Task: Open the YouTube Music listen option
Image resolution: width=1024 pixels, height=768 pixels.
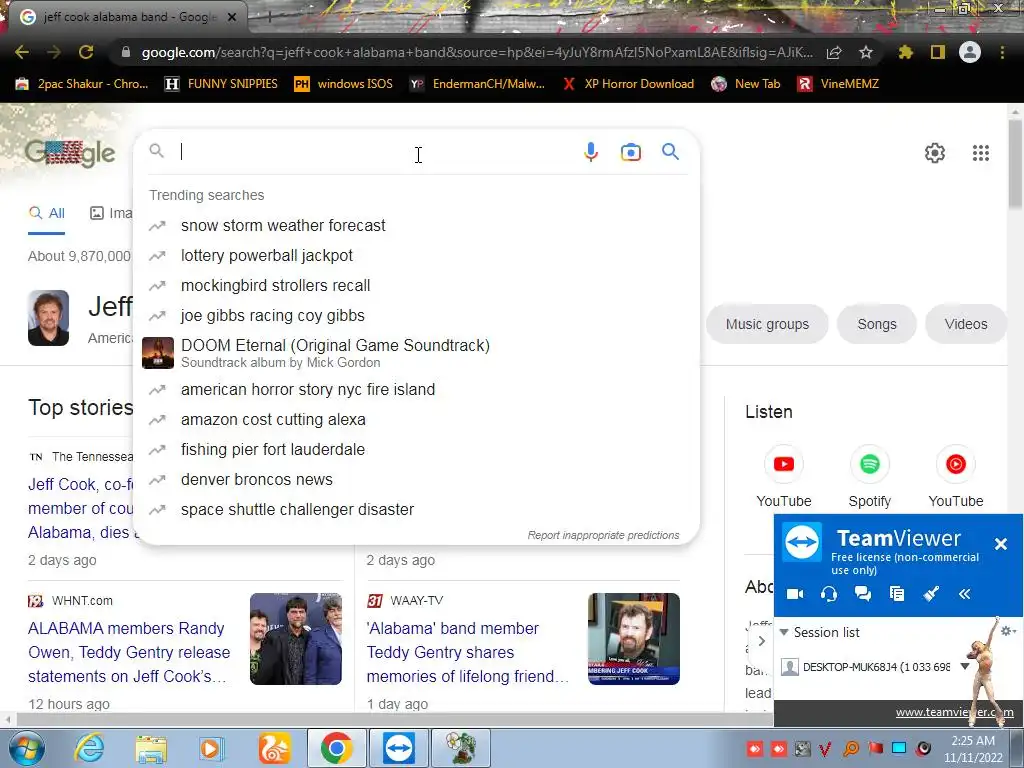Action: click(955, 477)
